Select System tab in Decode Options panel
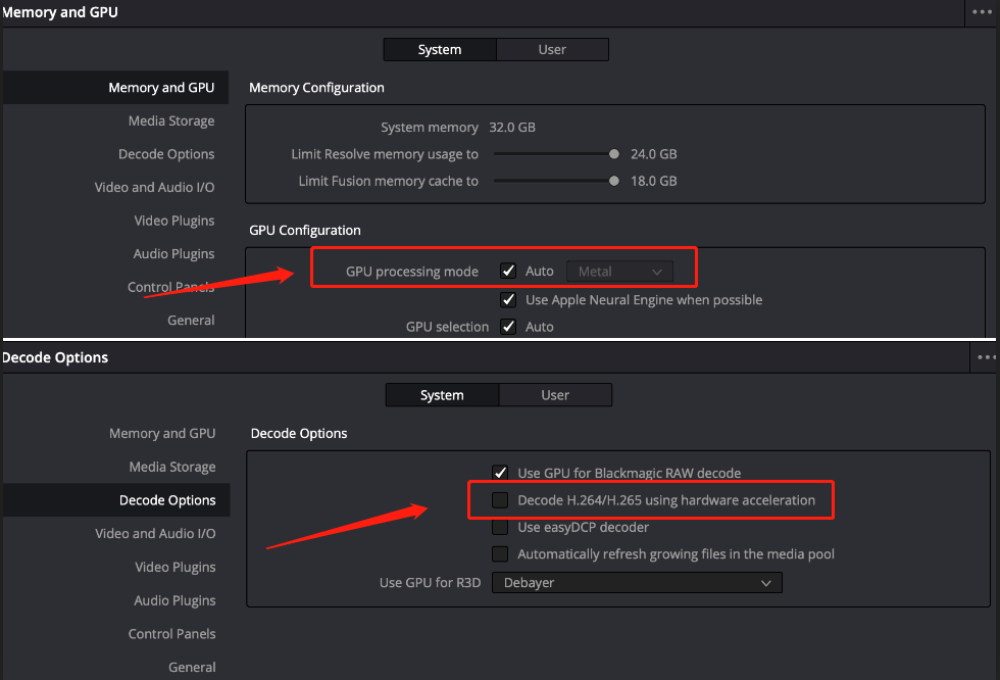1000x680 pixels. click(x=442, y=395)
